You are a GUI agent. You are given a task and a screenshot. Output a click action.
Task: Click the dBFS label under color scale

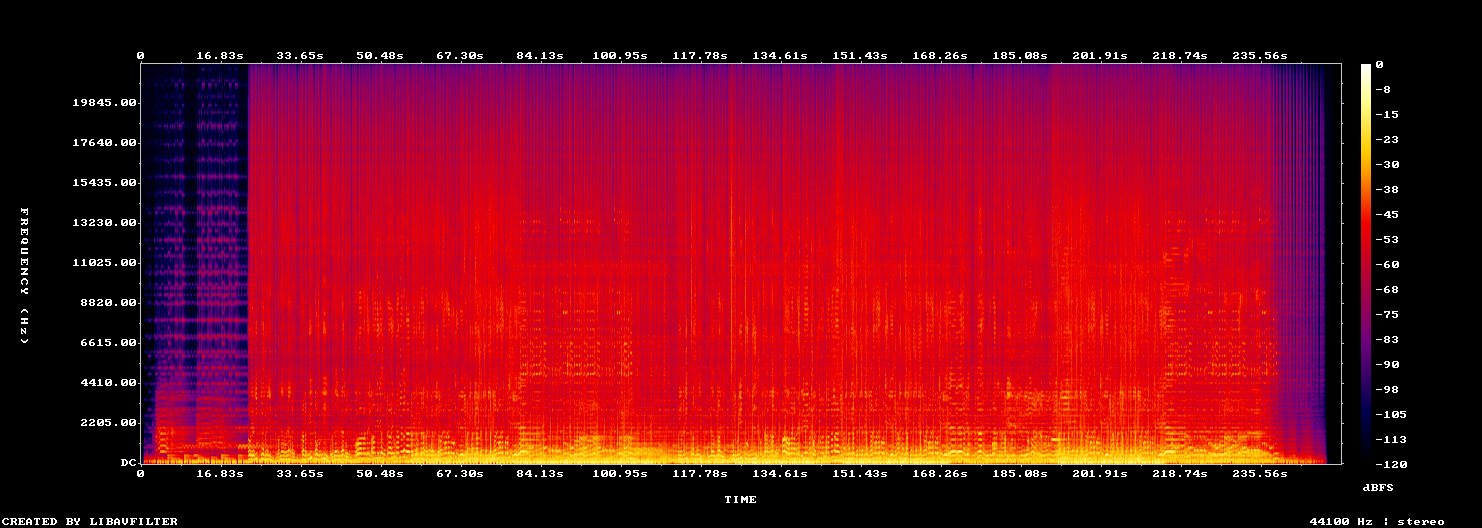(1378, 487)
